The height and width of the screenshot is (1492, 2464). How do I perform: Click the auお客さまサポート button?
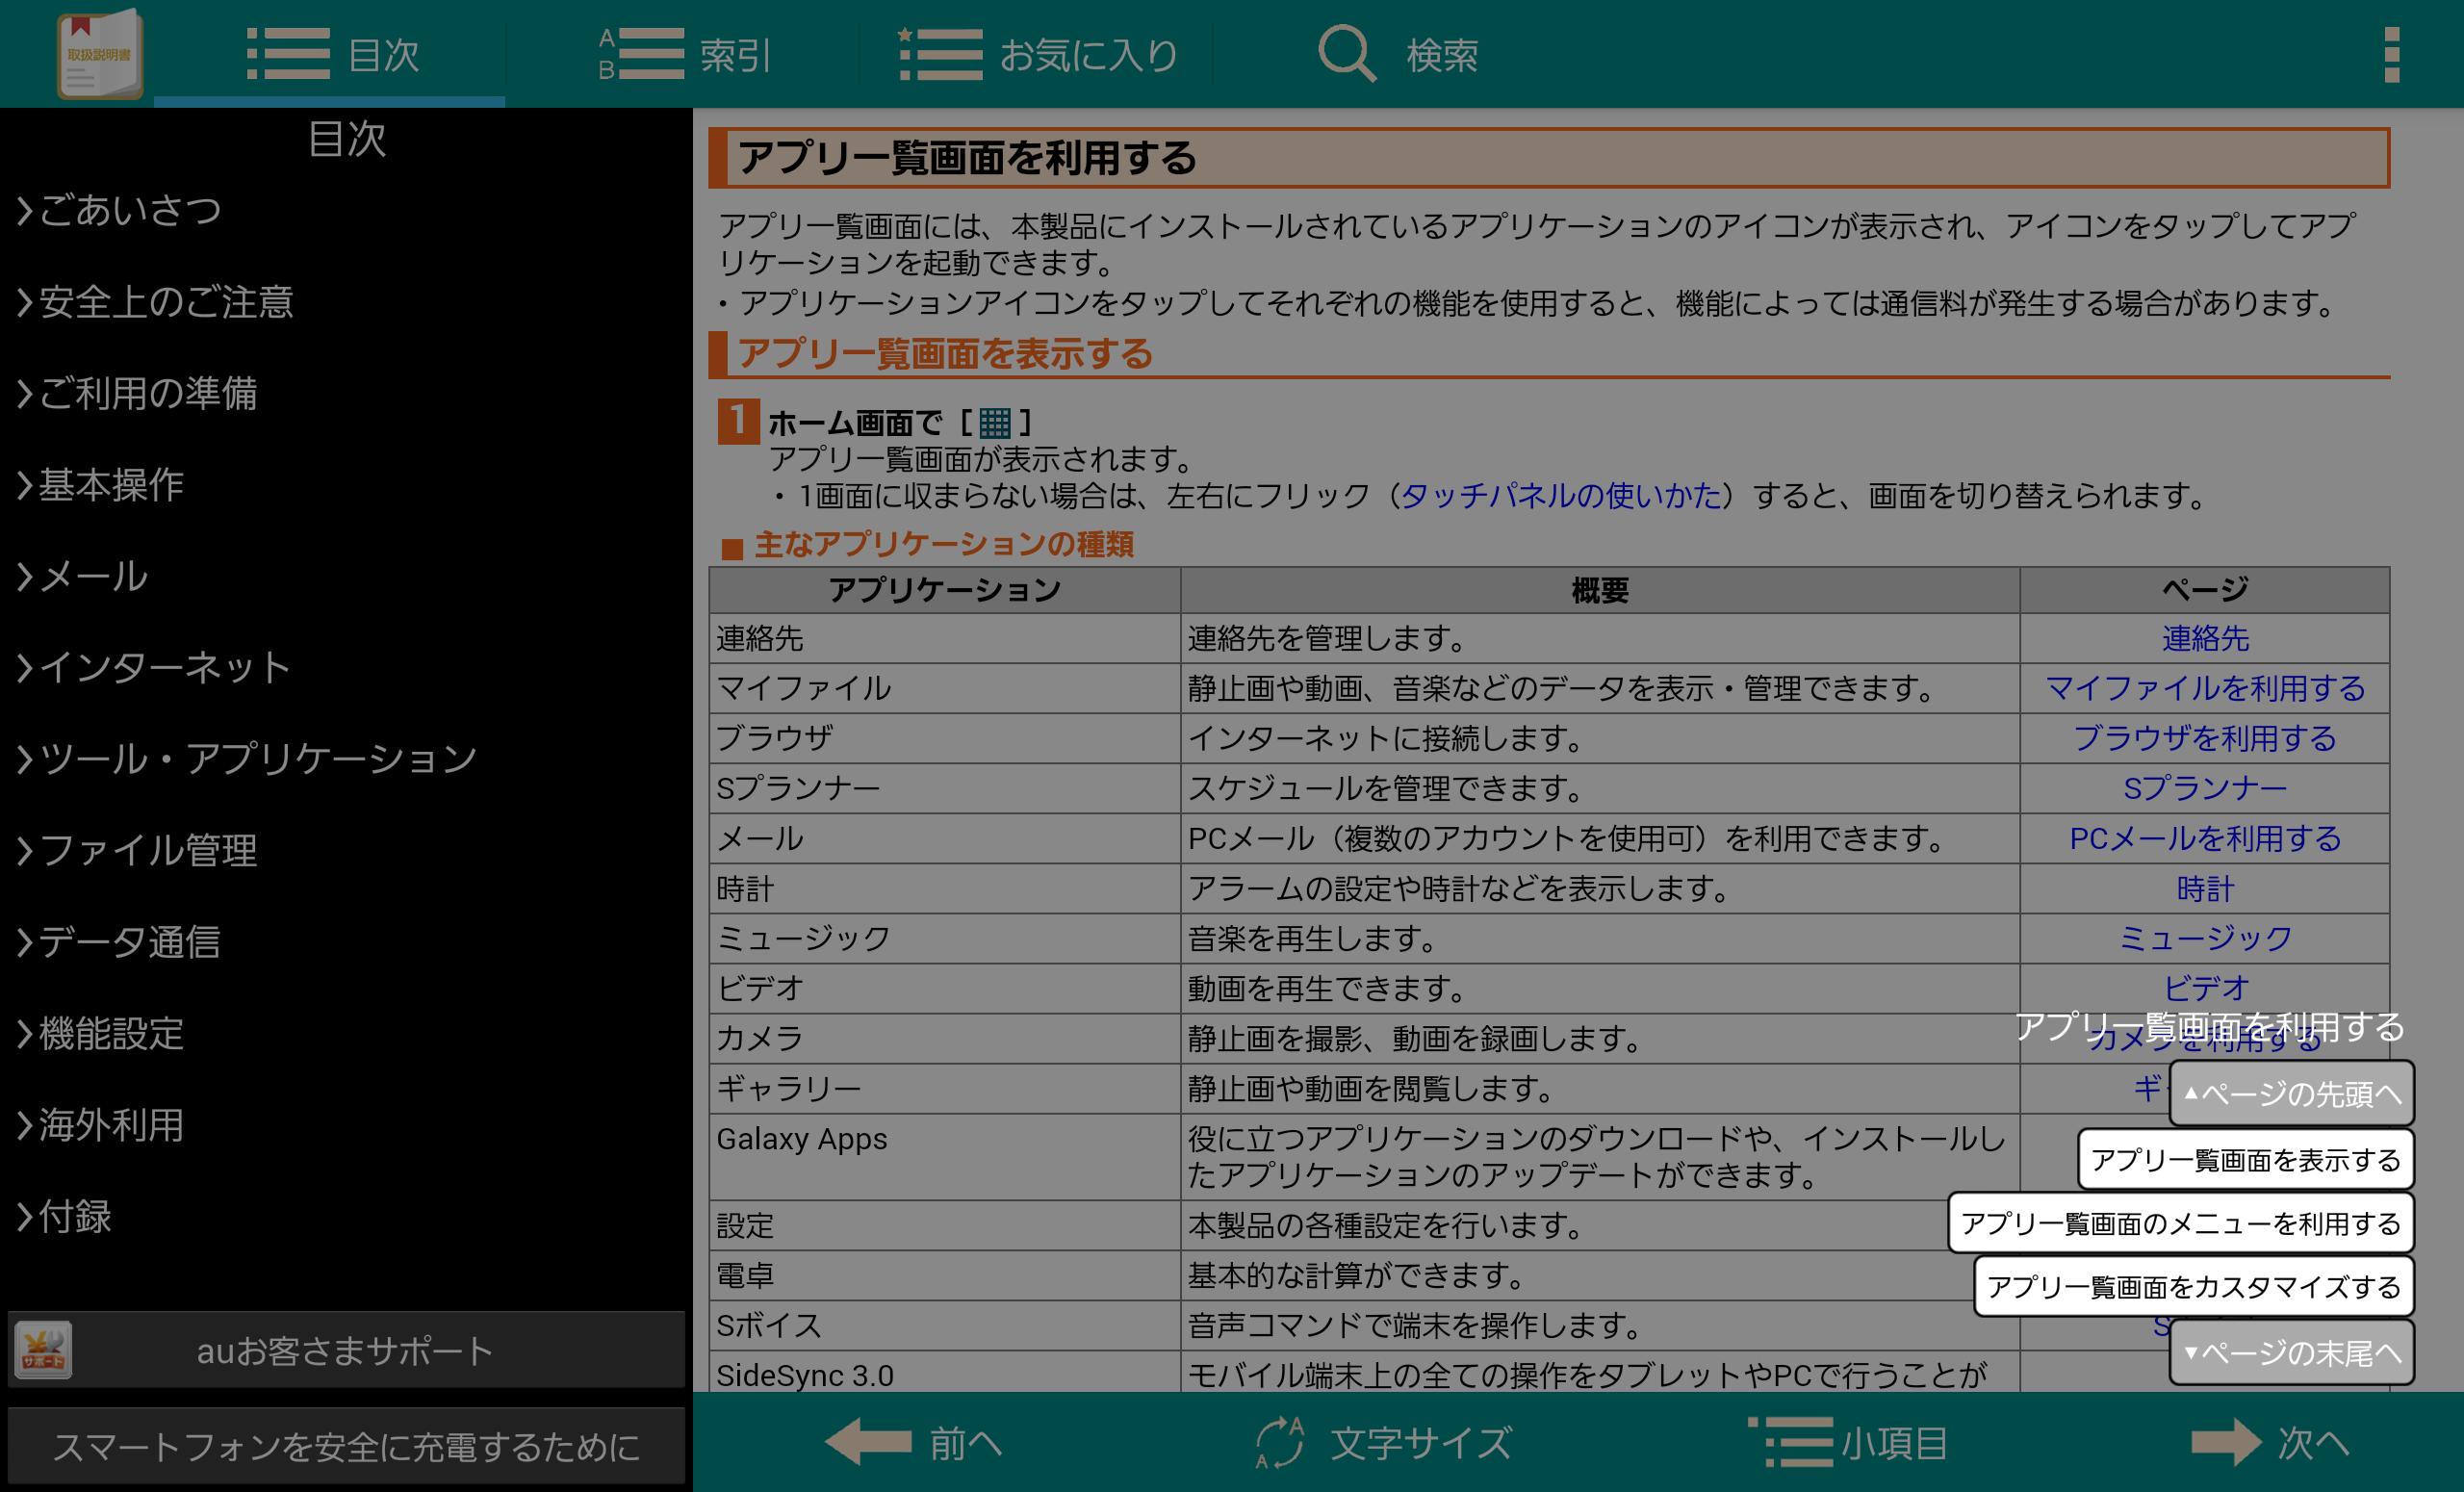(x=346, y=1350)
